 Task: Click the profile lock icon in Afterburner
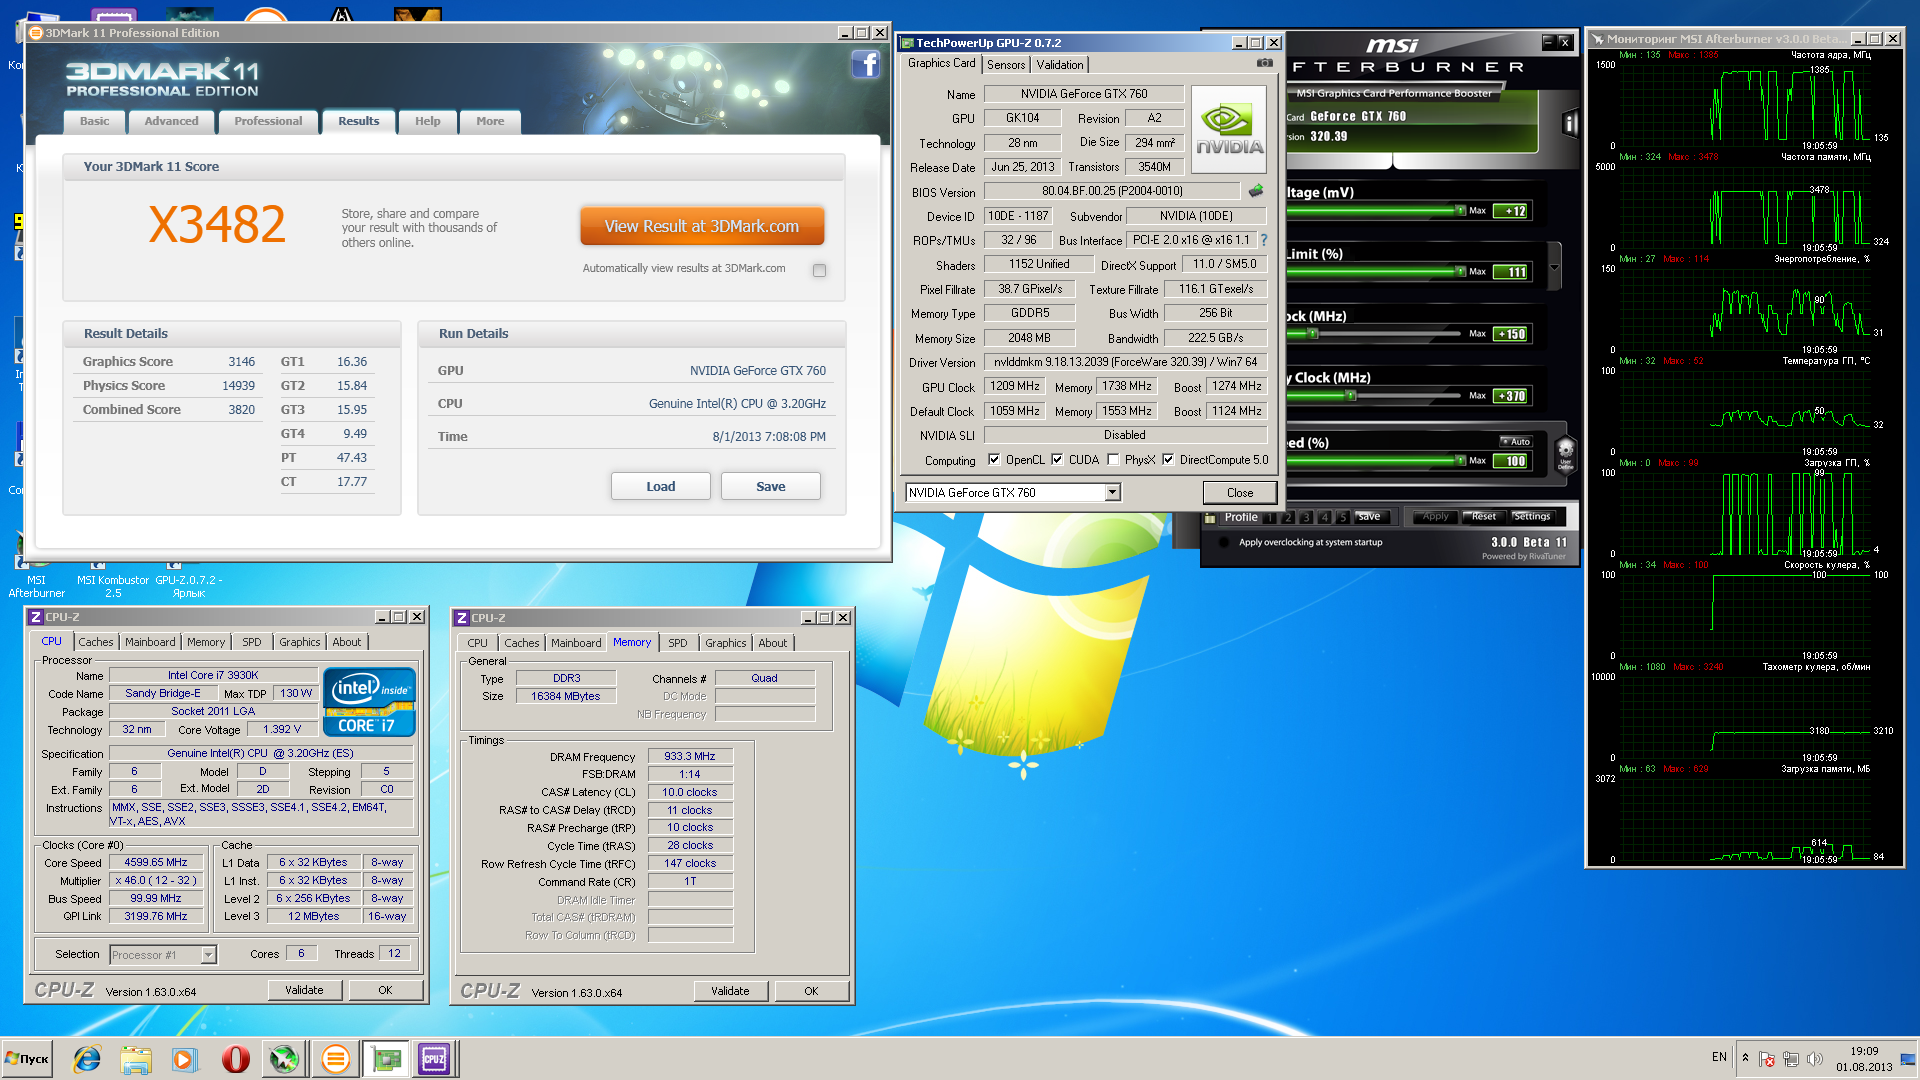[1210, 517]
